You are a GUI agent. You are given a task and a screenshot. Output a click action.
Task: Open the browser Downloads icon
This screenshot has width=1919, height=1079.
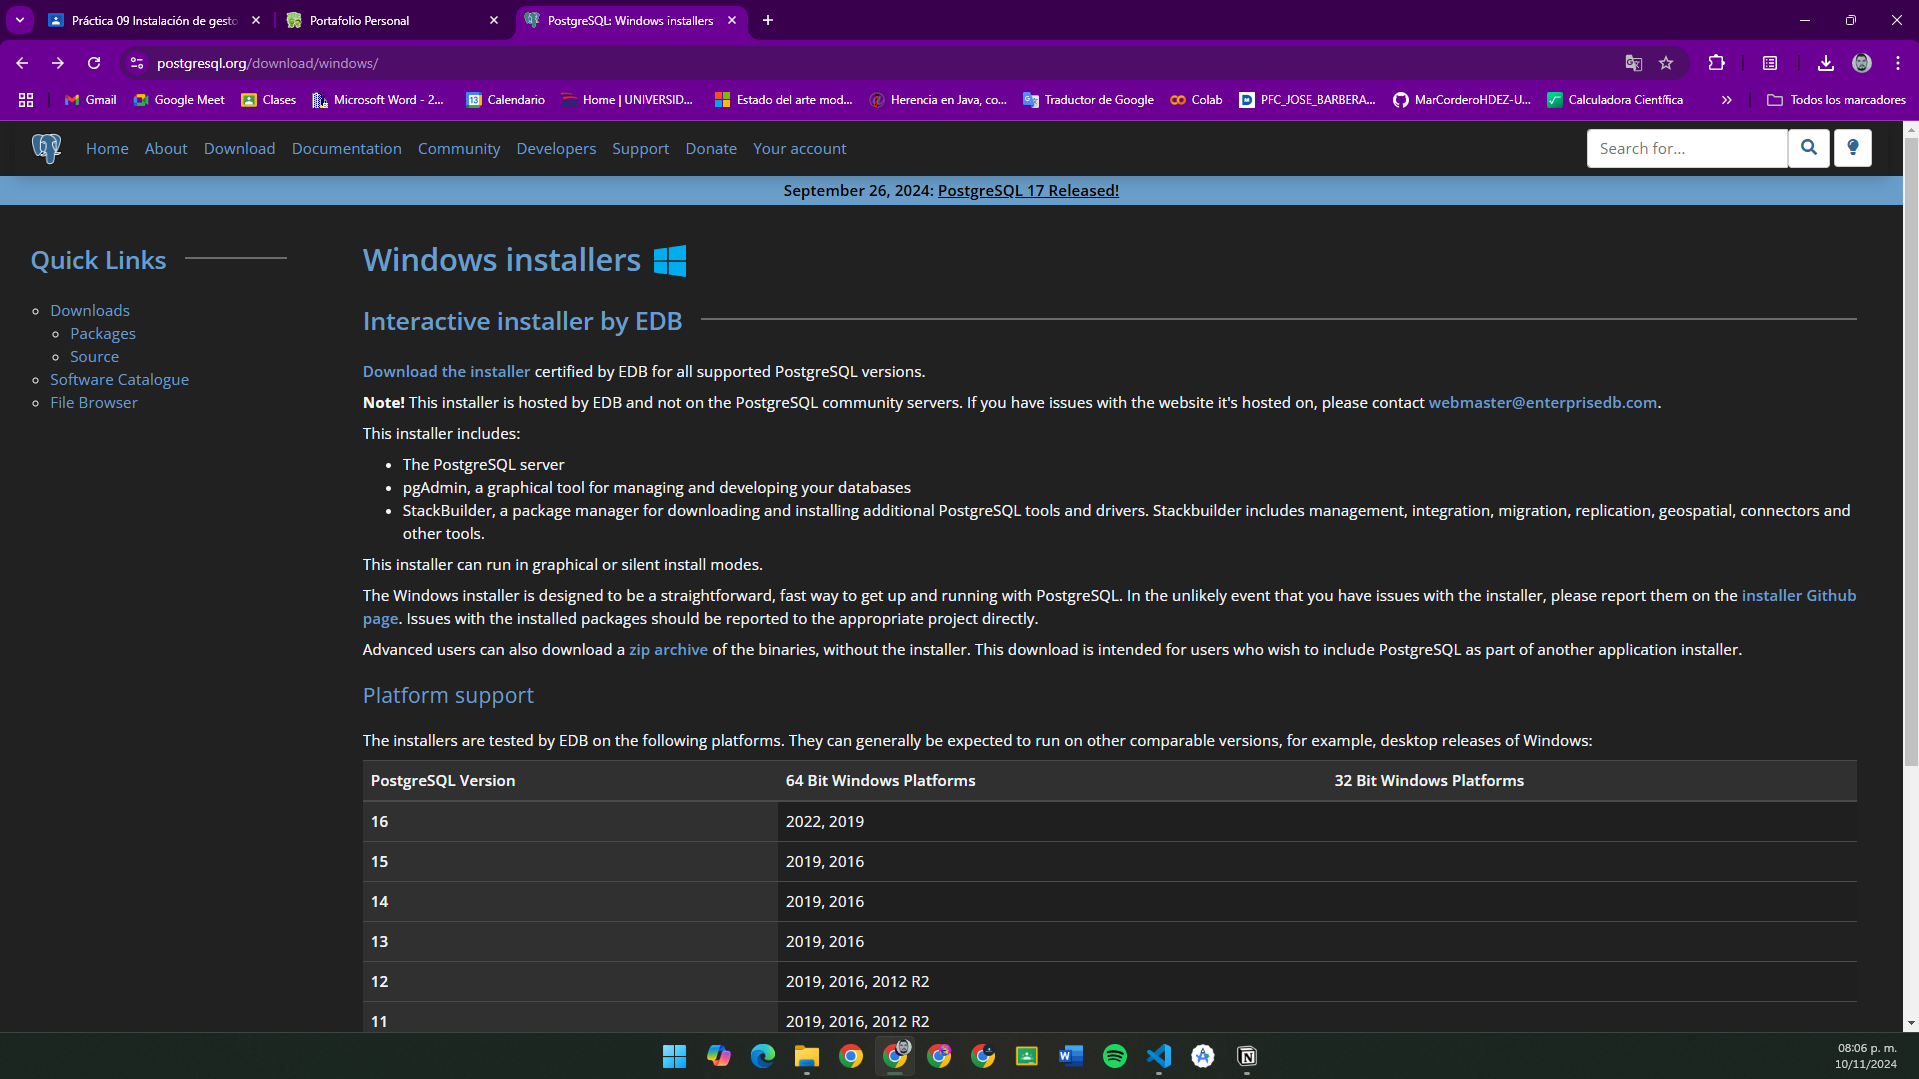click(1825, 63)
